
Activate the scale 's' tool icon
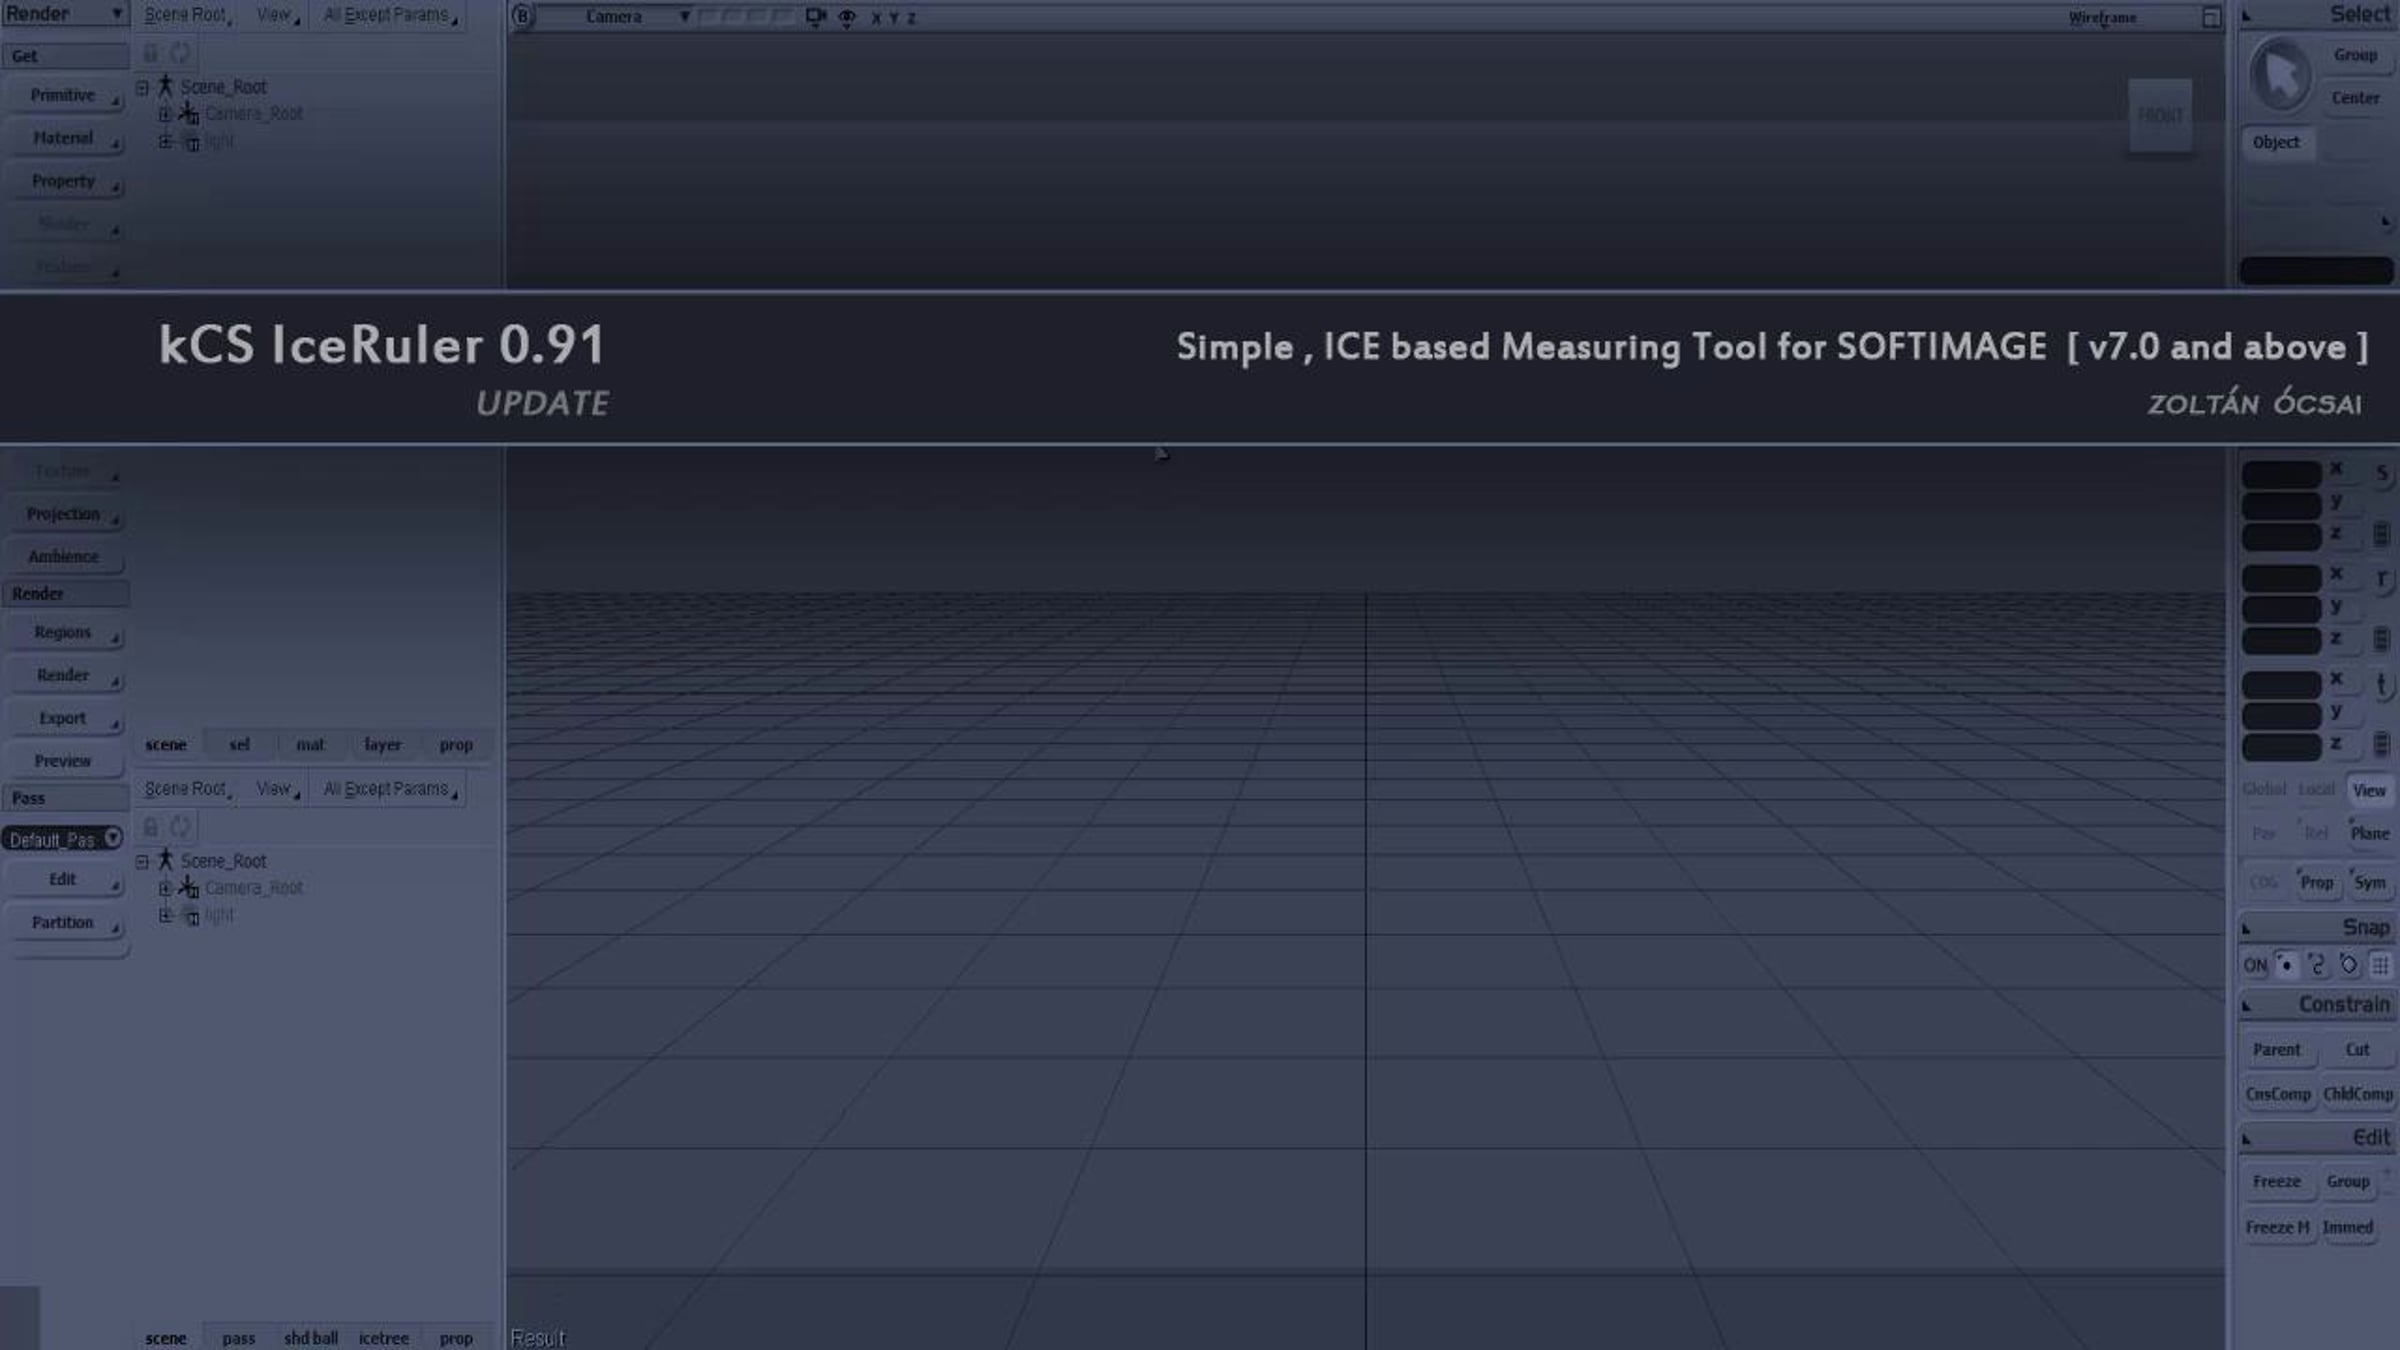pyautogui.click(x=2381, y=473)
